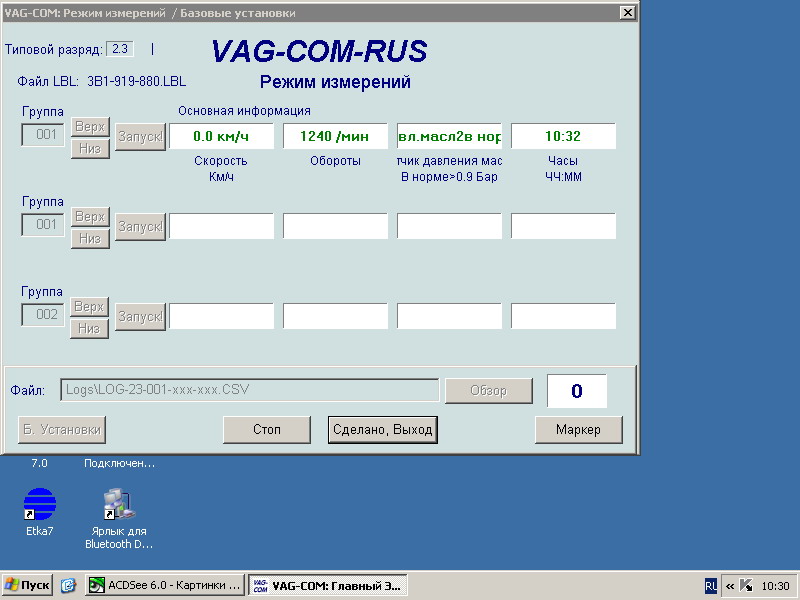Click the taskbar clock 10:30

(776, 586)
